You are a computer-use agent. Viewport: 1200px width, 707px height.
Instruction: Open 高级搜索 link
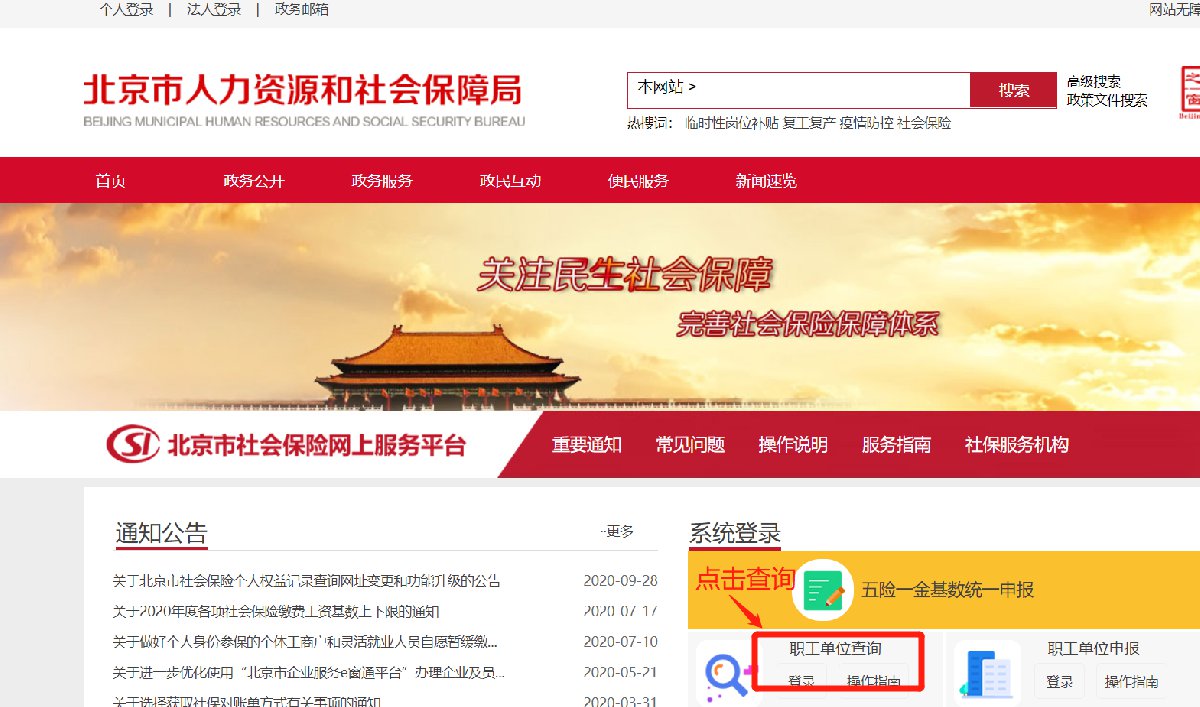[x=1094, y=82]
